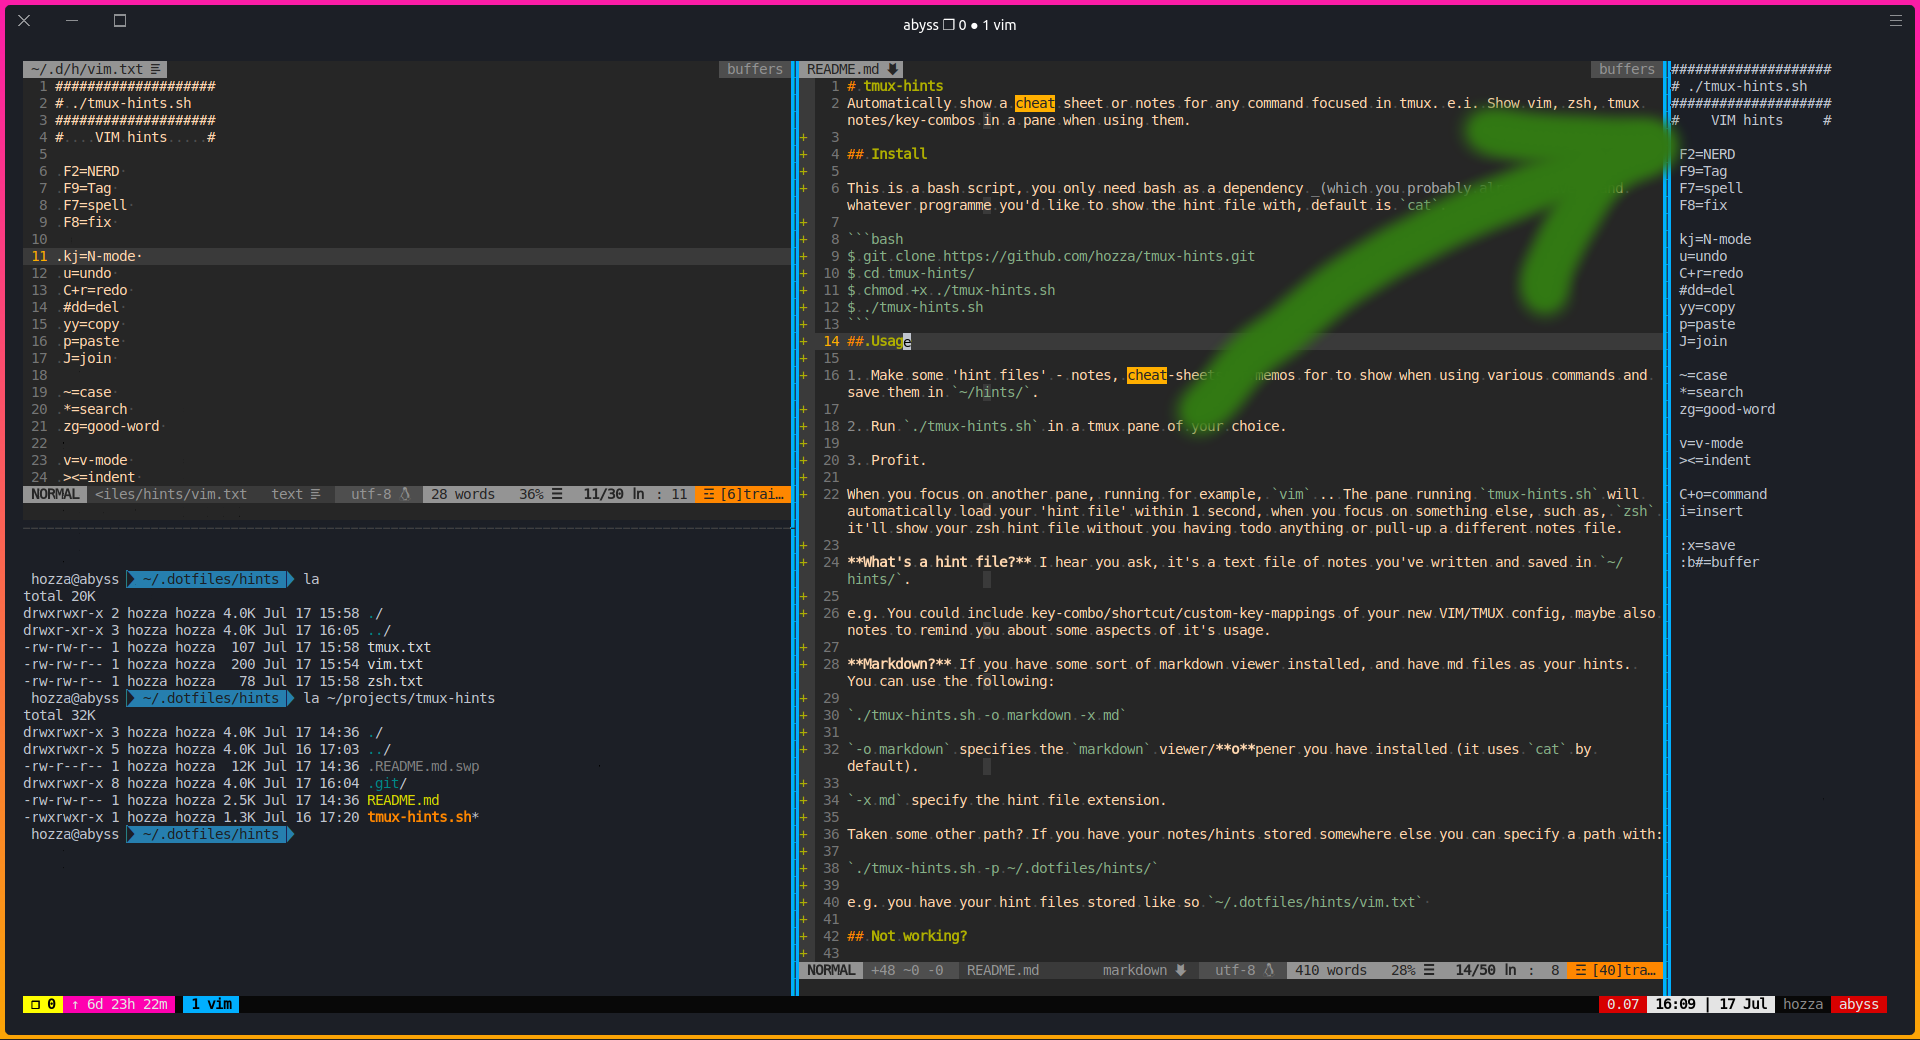Click the '+48 ~0 -0' git changes indicator
Viewport: 1920px width, 1040px height.
pyautogui.click(x=907, y=970)
